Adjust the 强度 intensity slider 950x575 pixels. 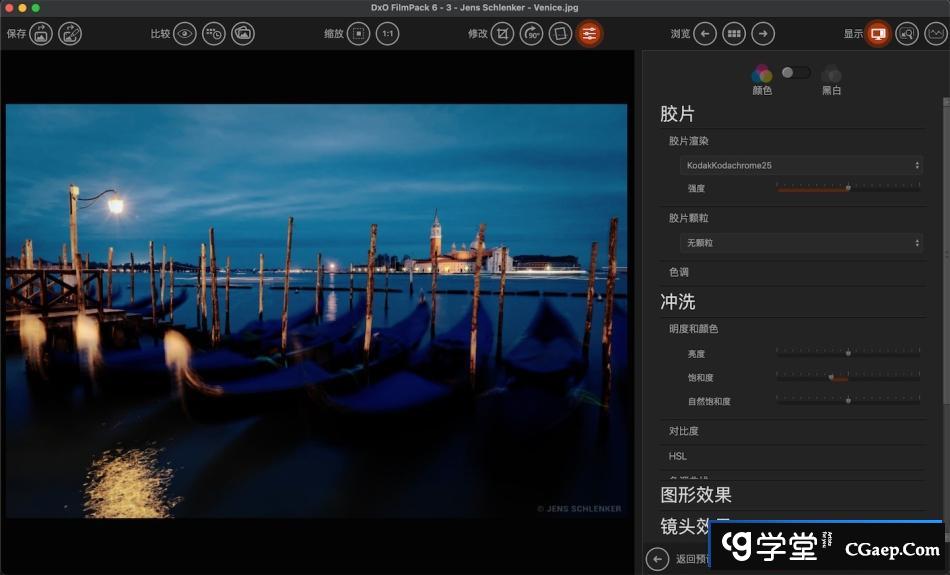pyautogui.click(x=848, y=188)
